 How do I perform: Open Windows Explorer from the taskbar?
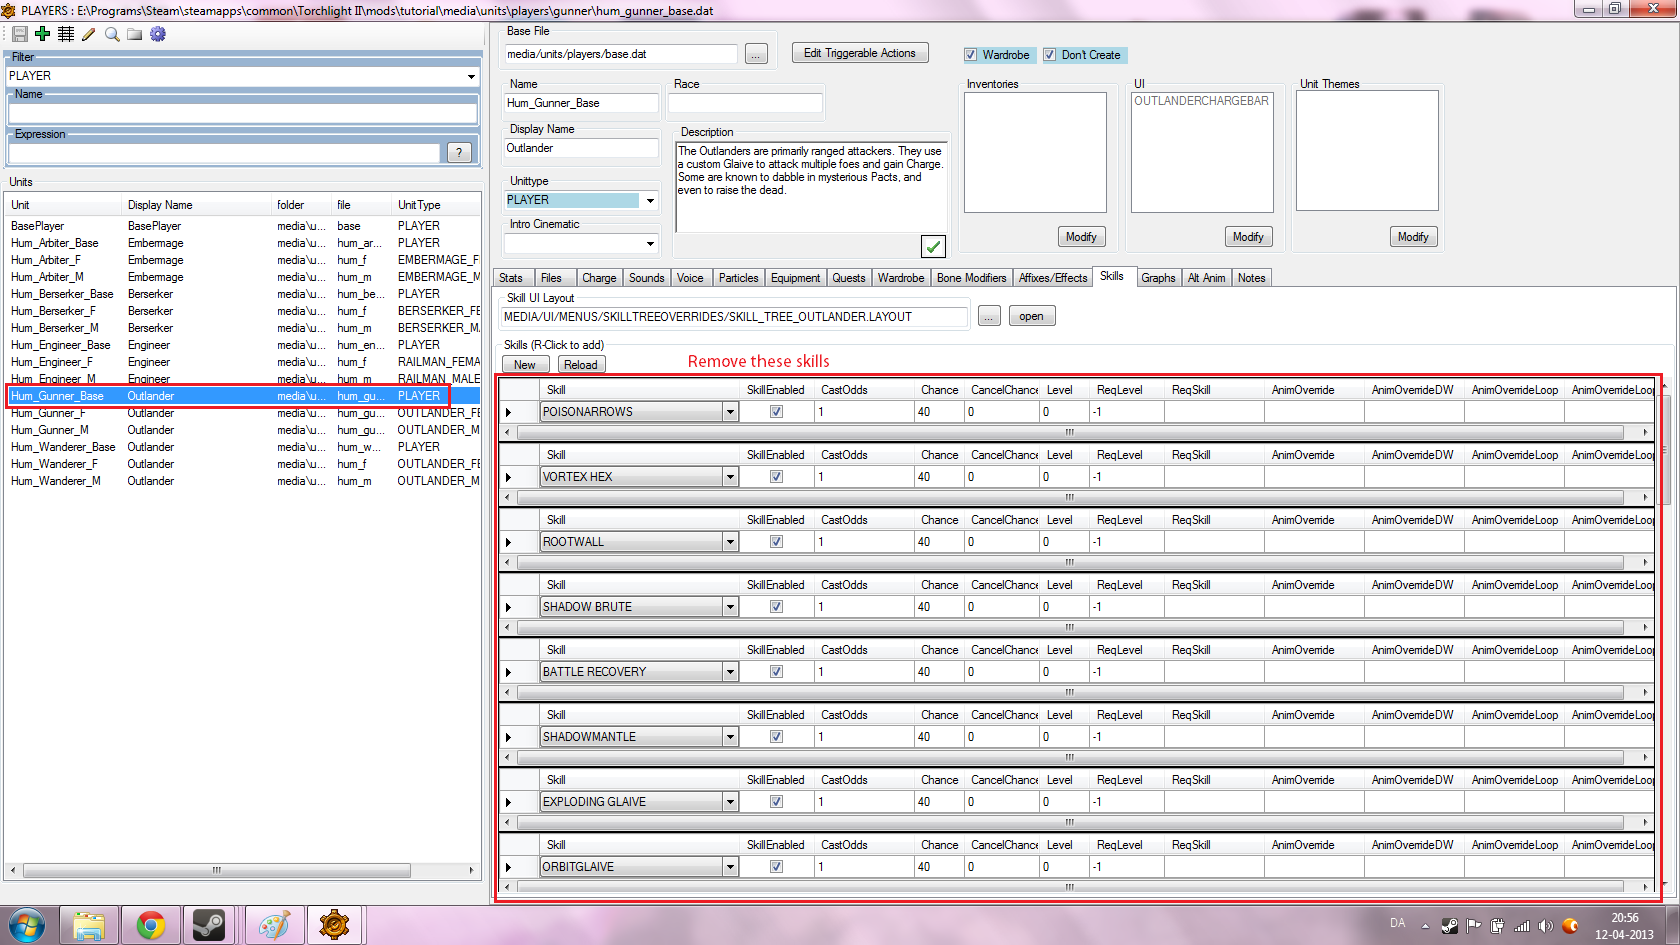pos(89,925)
